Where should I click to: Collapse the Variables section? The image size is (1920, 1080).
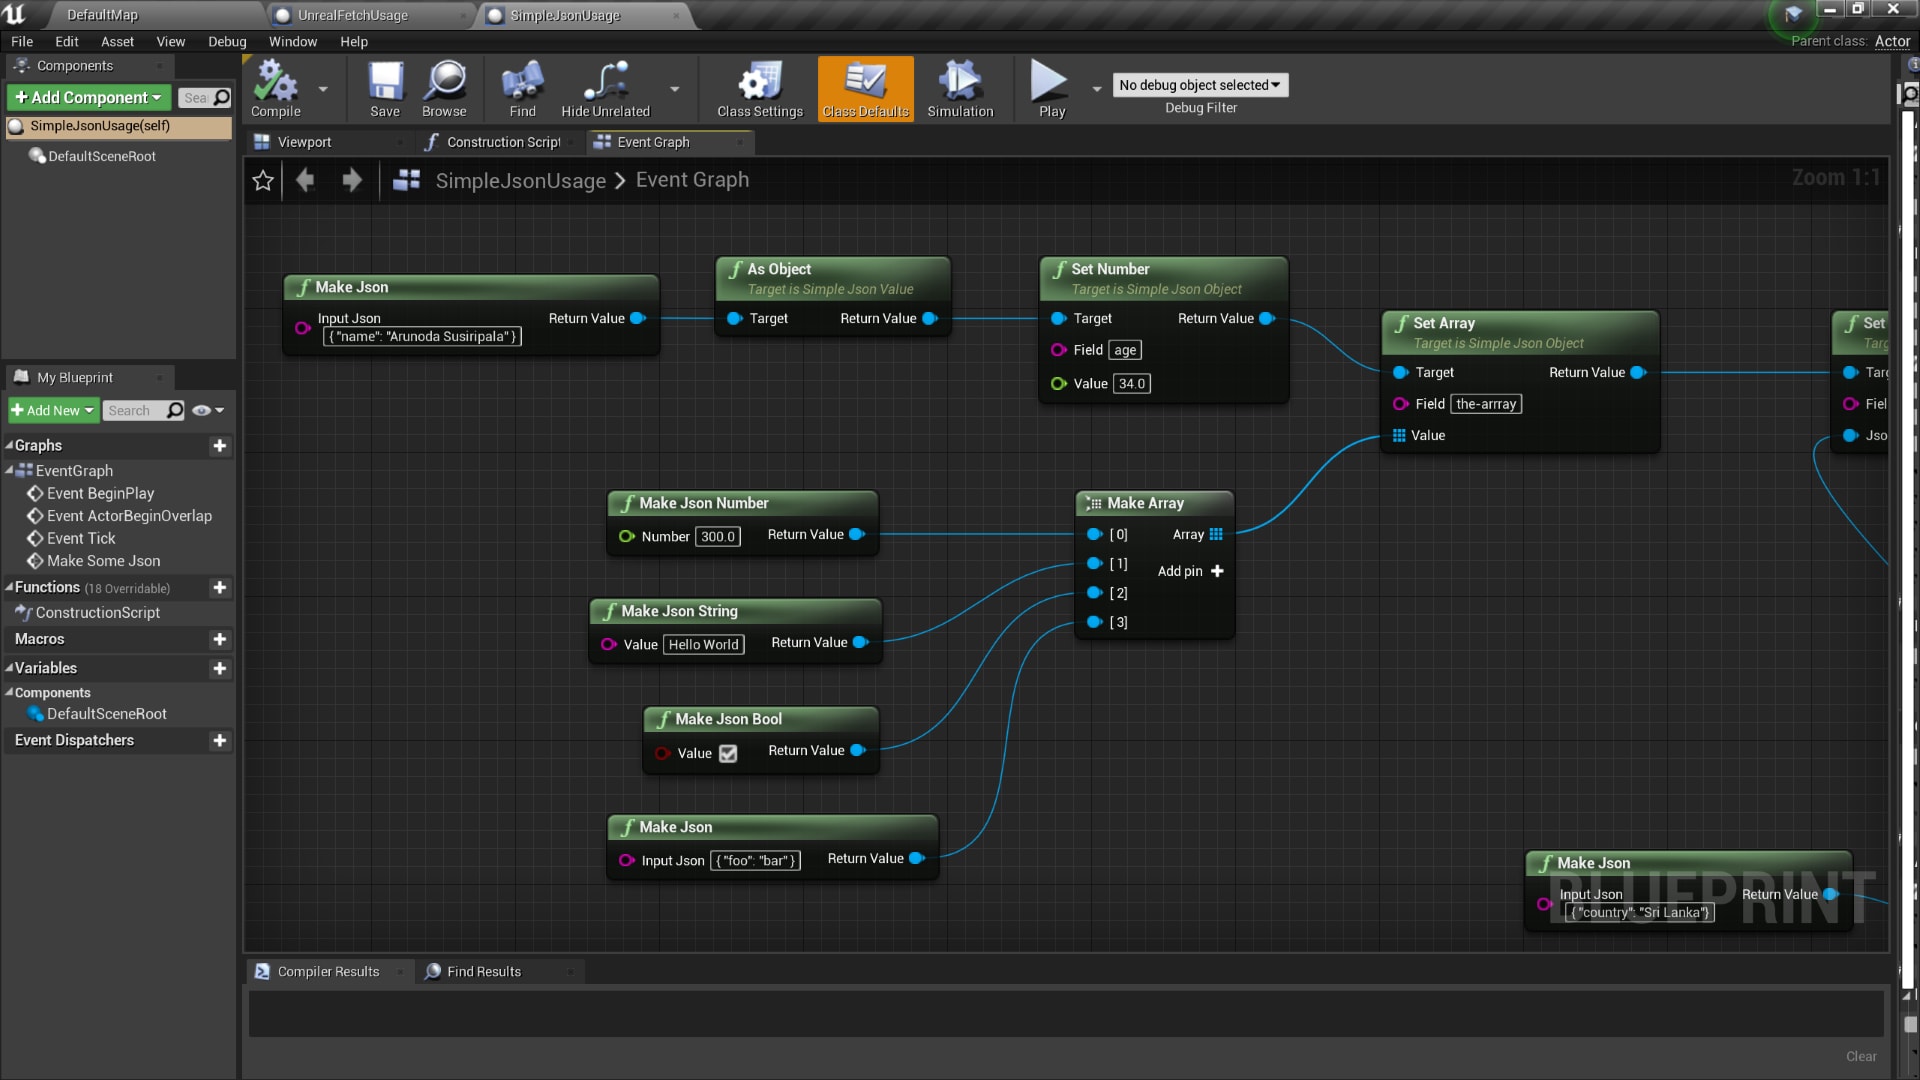9,668
